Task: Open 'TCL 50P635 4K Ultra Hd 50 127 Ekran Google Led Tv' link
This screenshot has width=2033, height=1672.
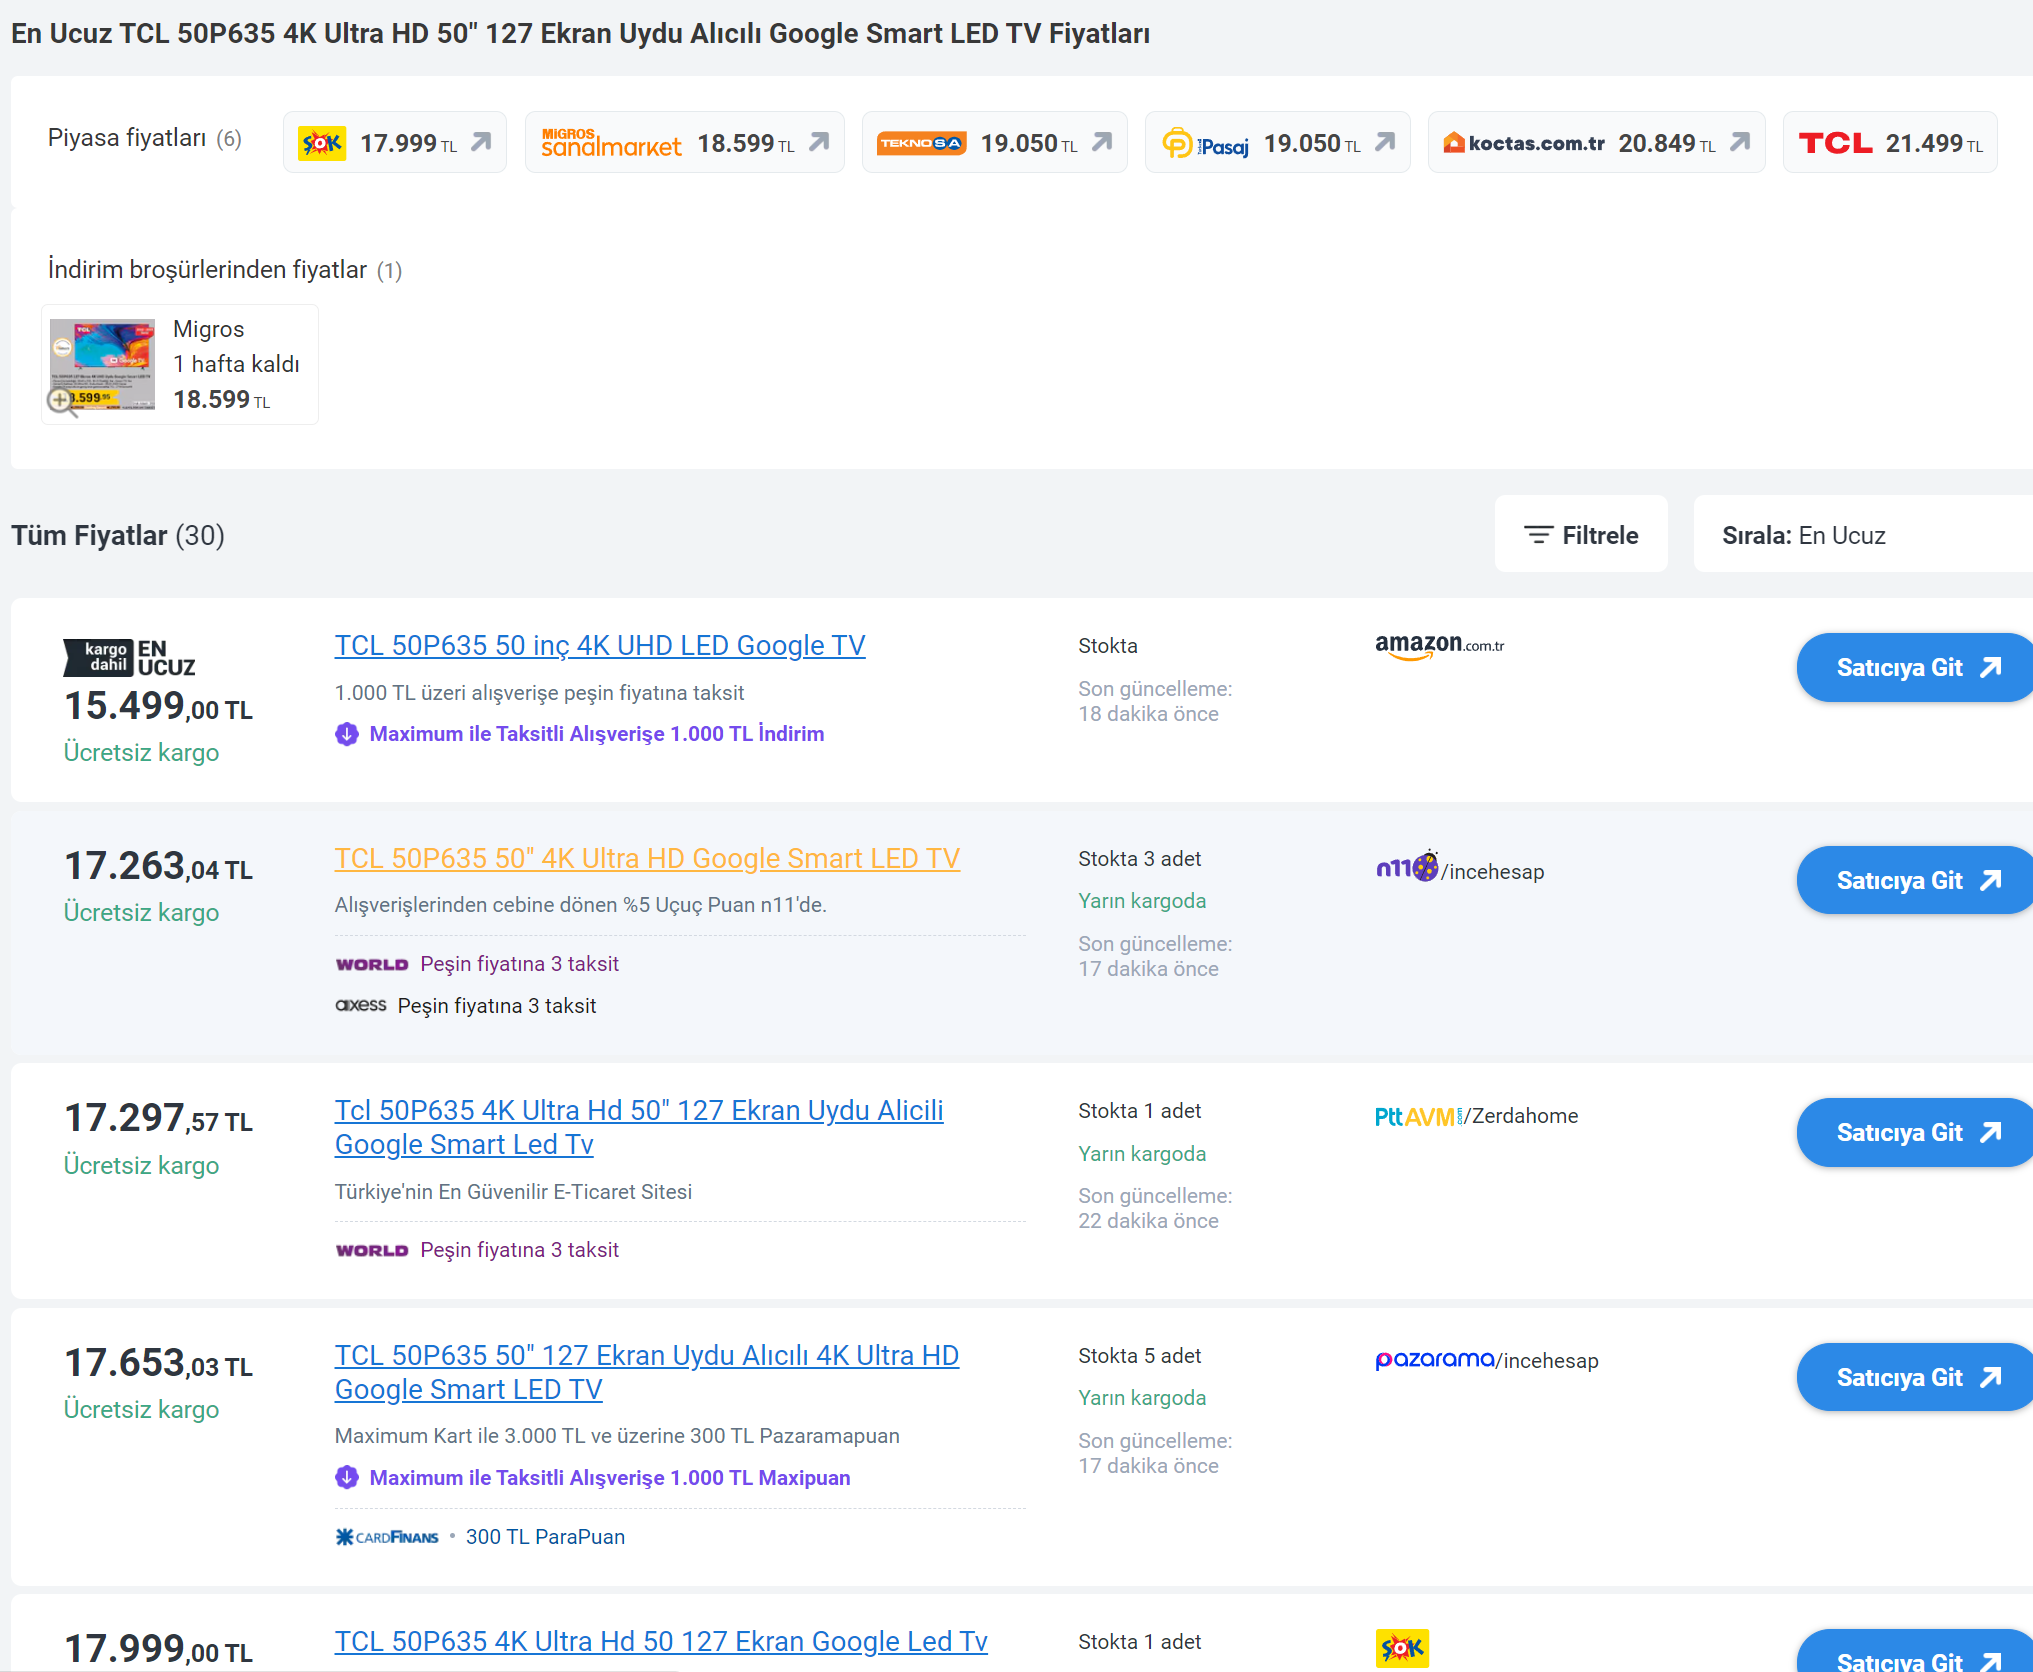Action: coord(661,1642)
